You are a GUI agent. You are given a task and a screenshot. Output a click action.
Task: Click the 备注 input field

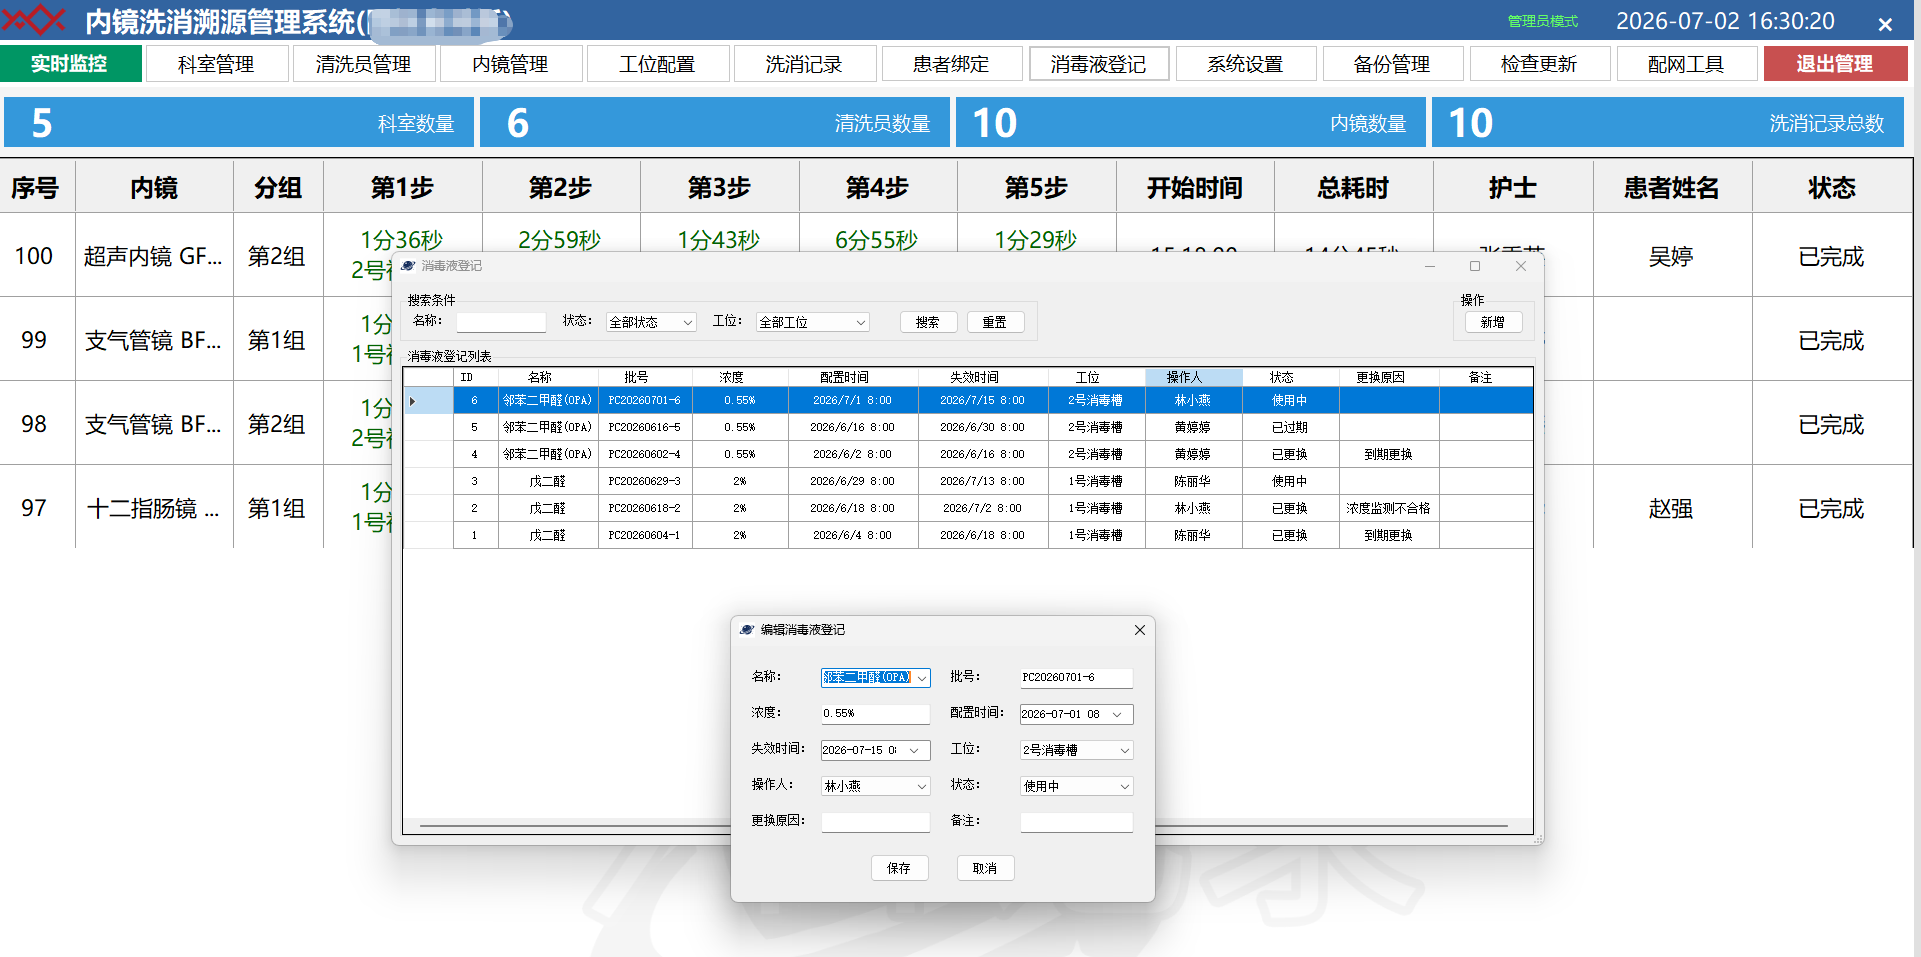(x=1076, y=822)
